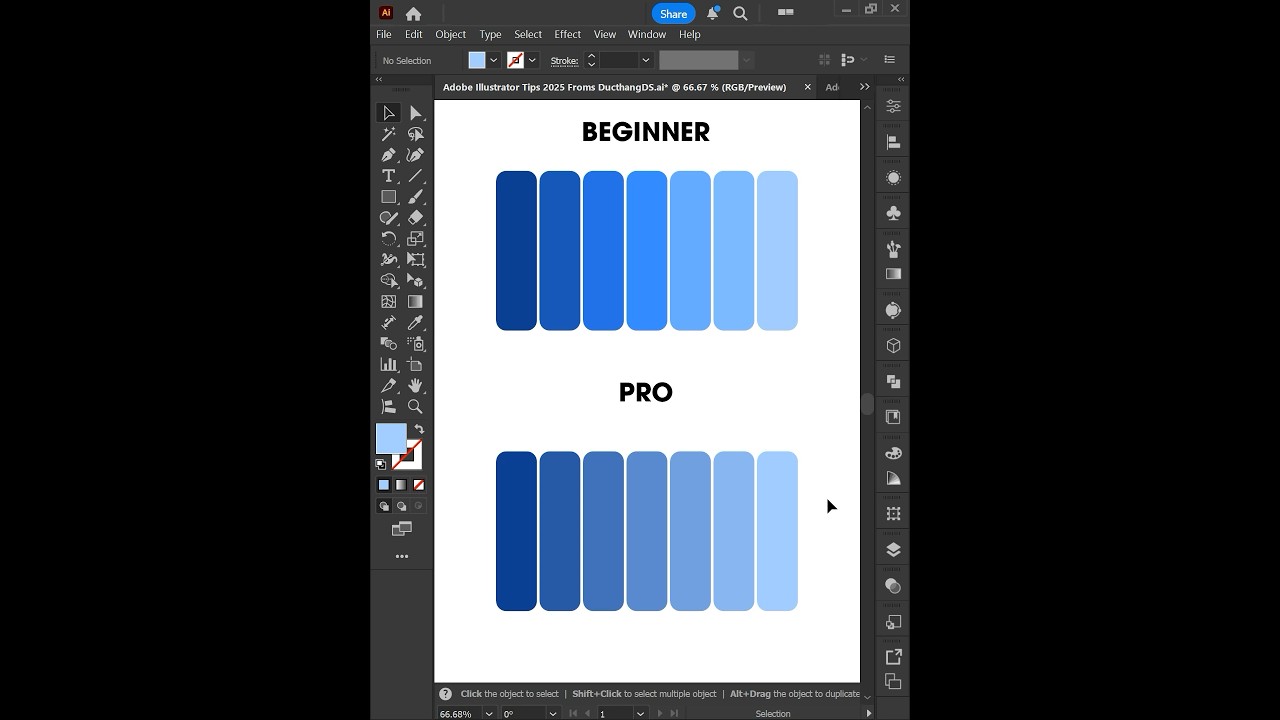Image resolution: width=1280 pixels, height=720 pixels.
Task: Open the Object menu
Action: (450, 34)
